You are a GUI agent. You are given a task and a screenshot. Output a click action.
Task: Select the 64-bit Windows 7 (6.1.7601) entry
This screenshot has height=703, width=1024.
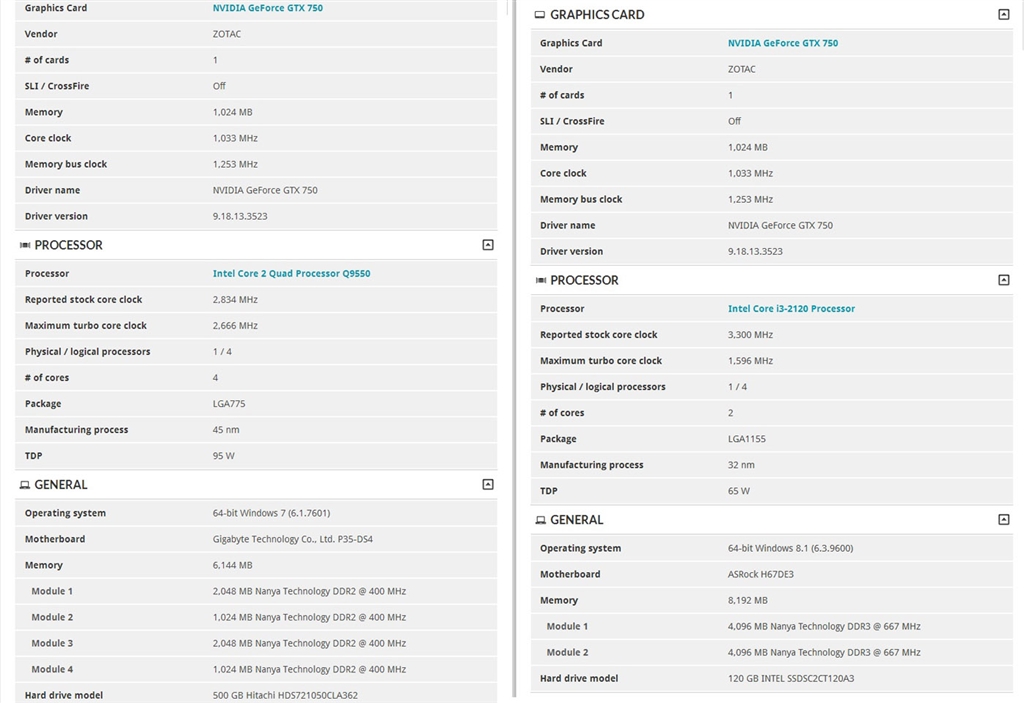271,514
